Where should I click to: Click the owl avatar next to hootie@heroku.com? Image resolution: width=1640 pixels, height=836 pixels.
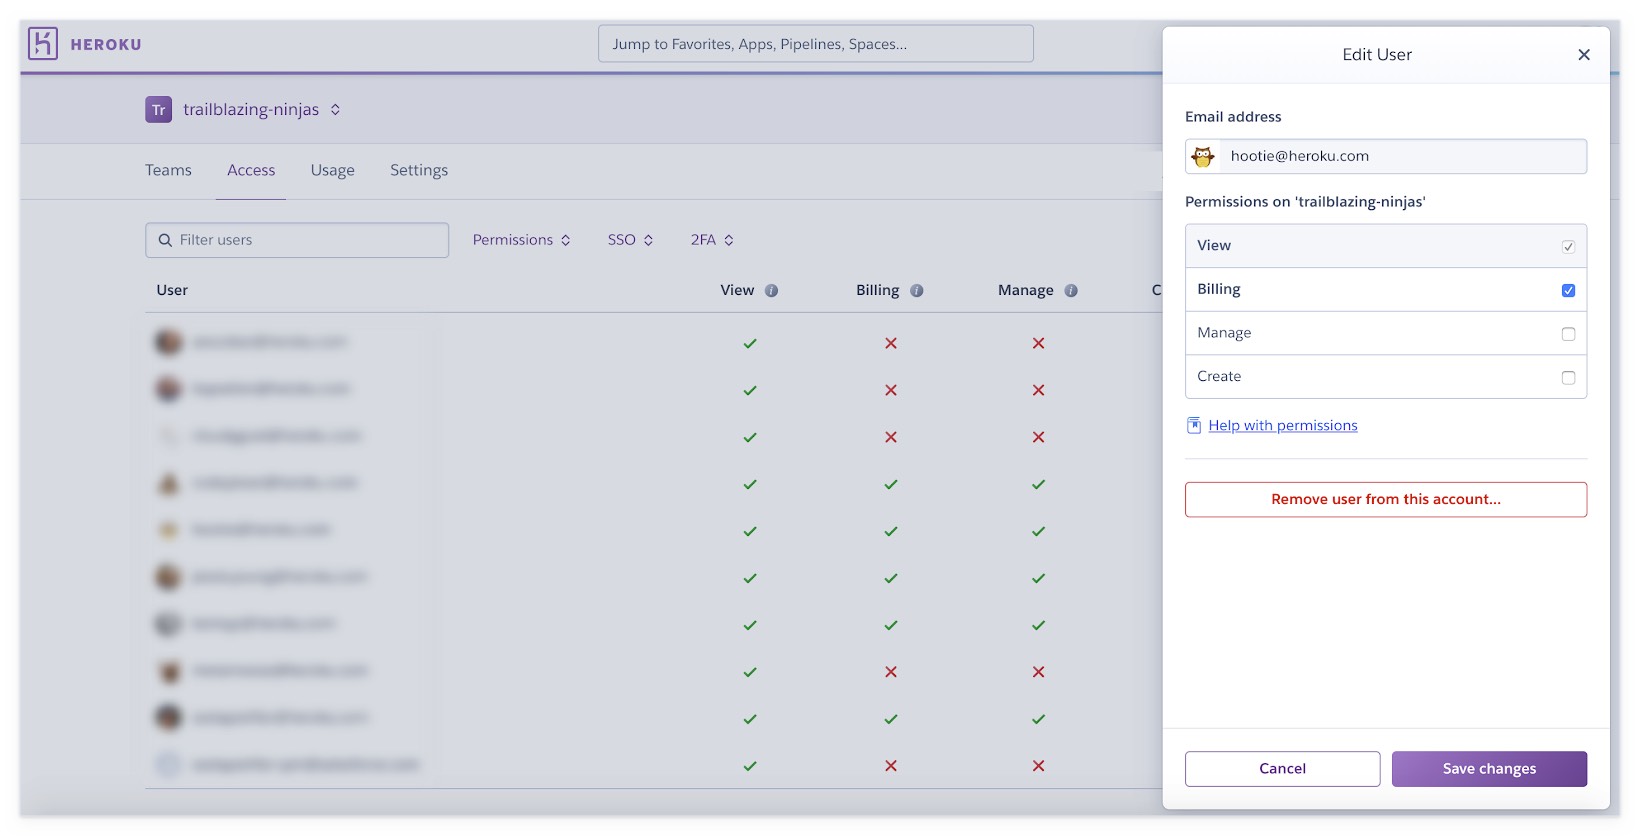[1203, 157]
